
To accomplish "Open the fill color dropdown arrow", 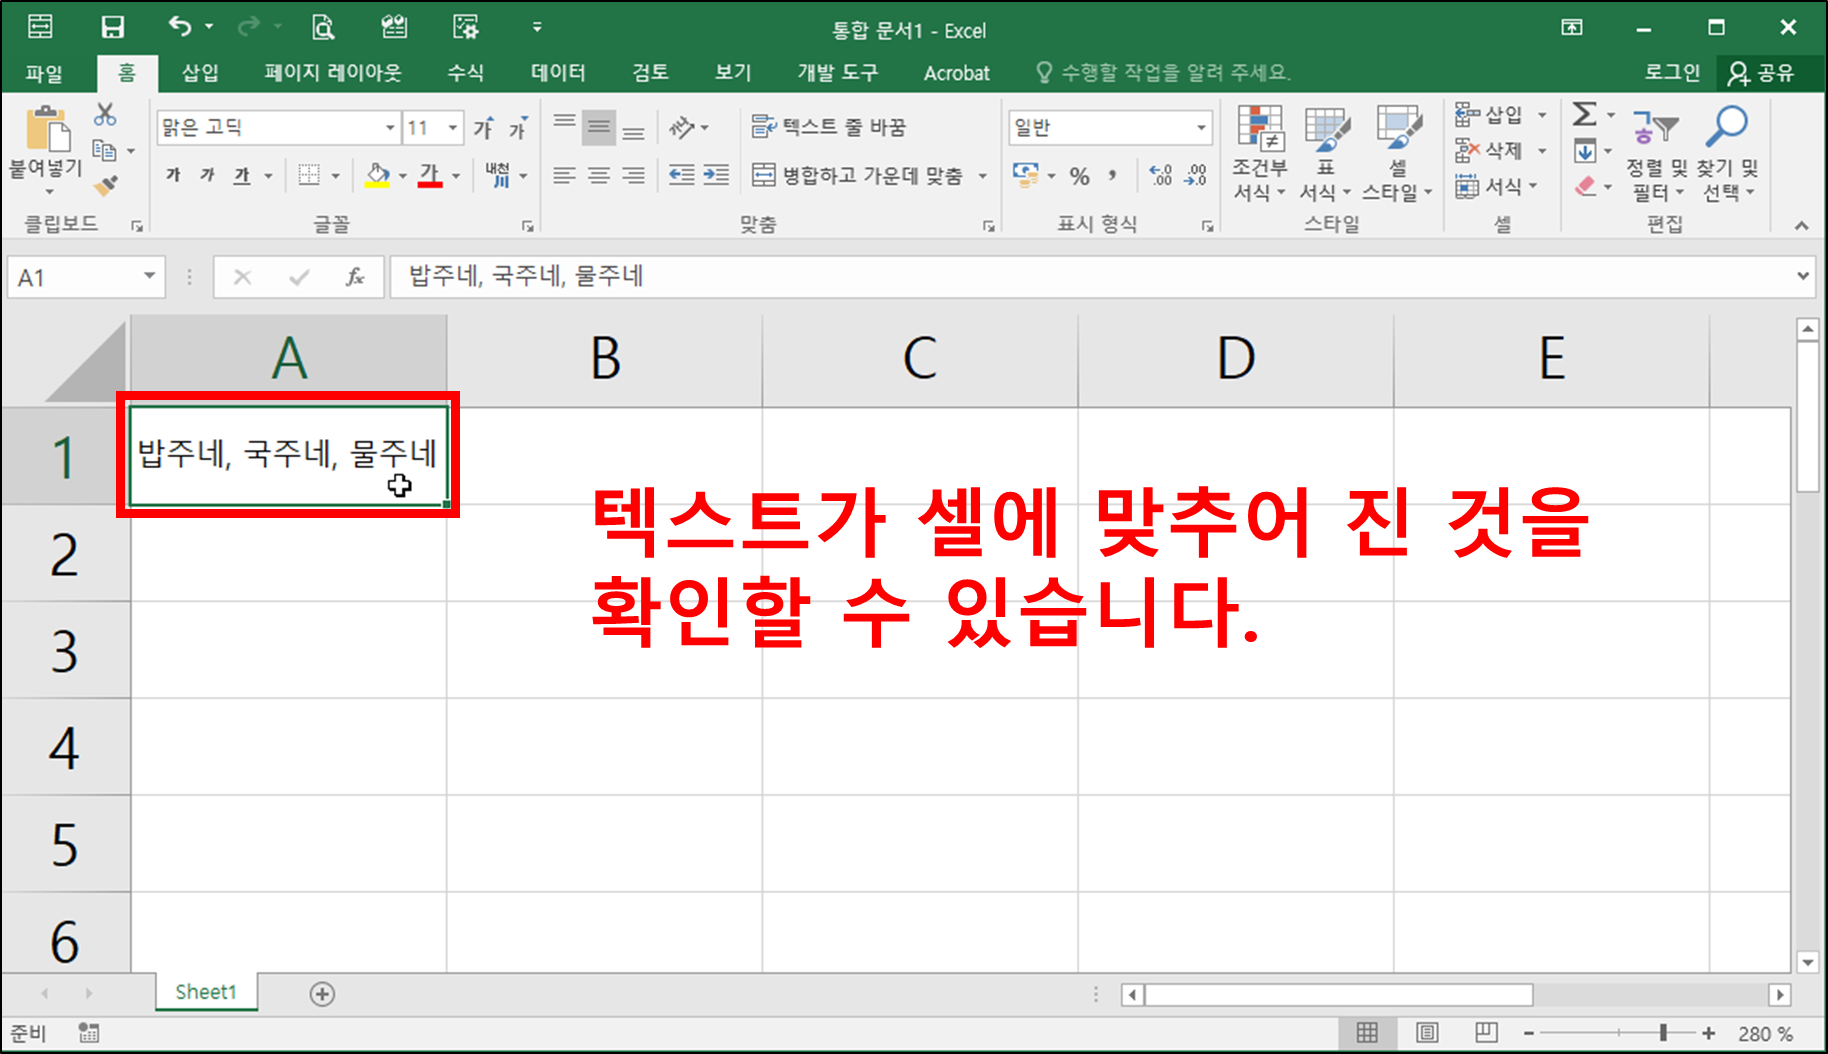I will [402, 176].
